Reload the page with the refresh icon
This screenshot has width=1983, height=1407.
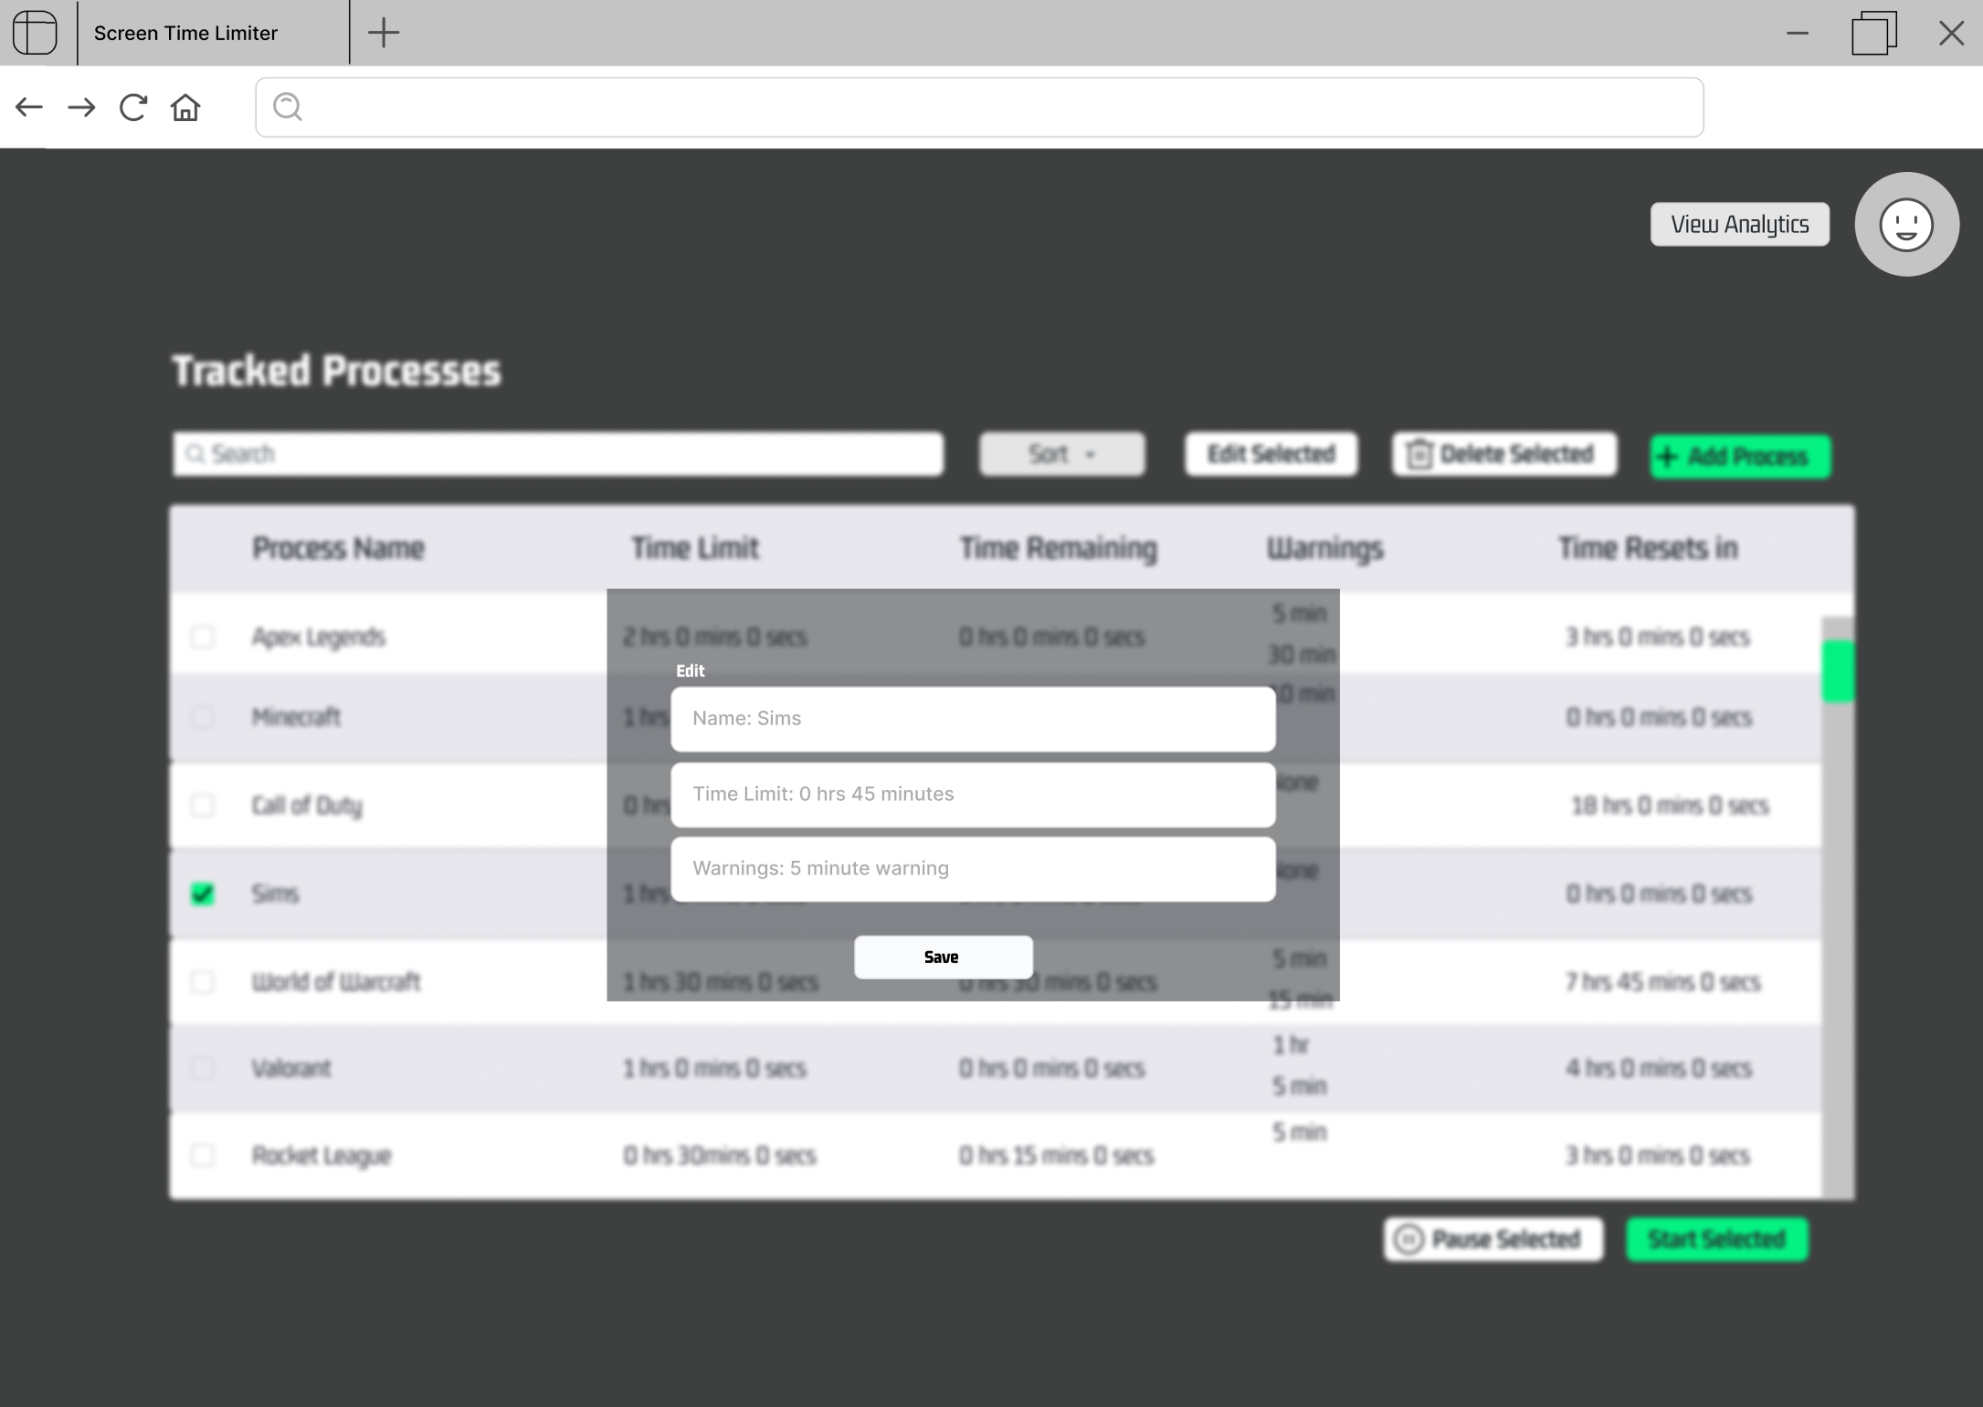pyautogui.click(x=133, y=107)
